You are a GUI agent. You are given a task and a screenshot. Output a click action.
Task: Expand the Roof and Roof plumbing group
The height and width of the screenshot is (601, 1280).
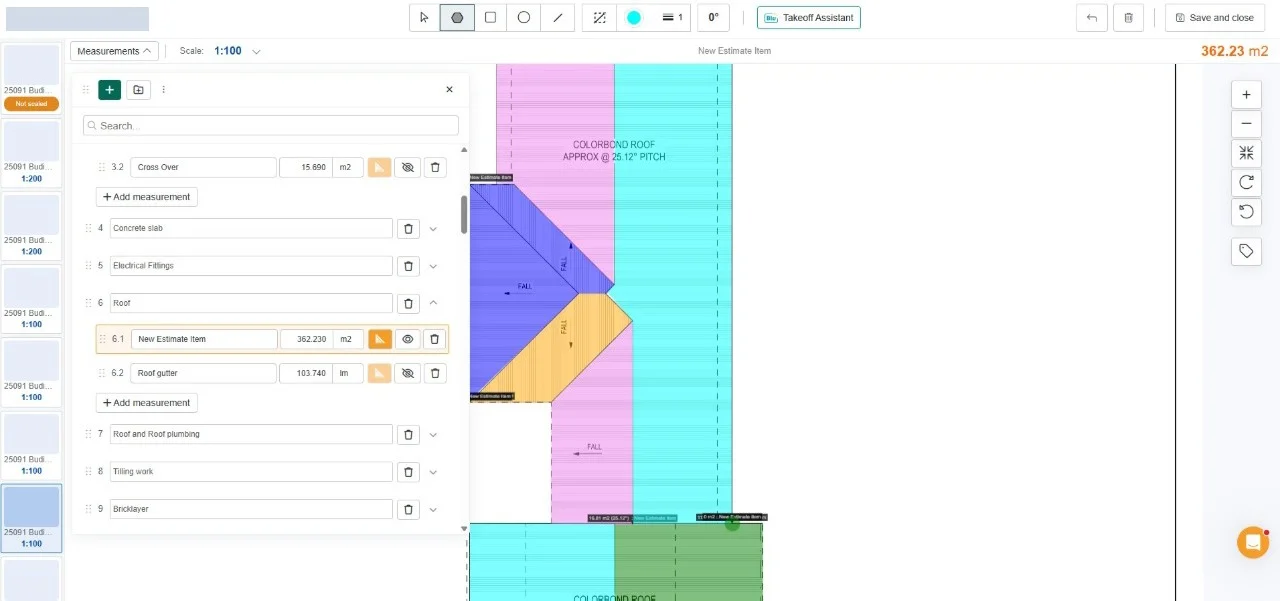click(433, 434)
